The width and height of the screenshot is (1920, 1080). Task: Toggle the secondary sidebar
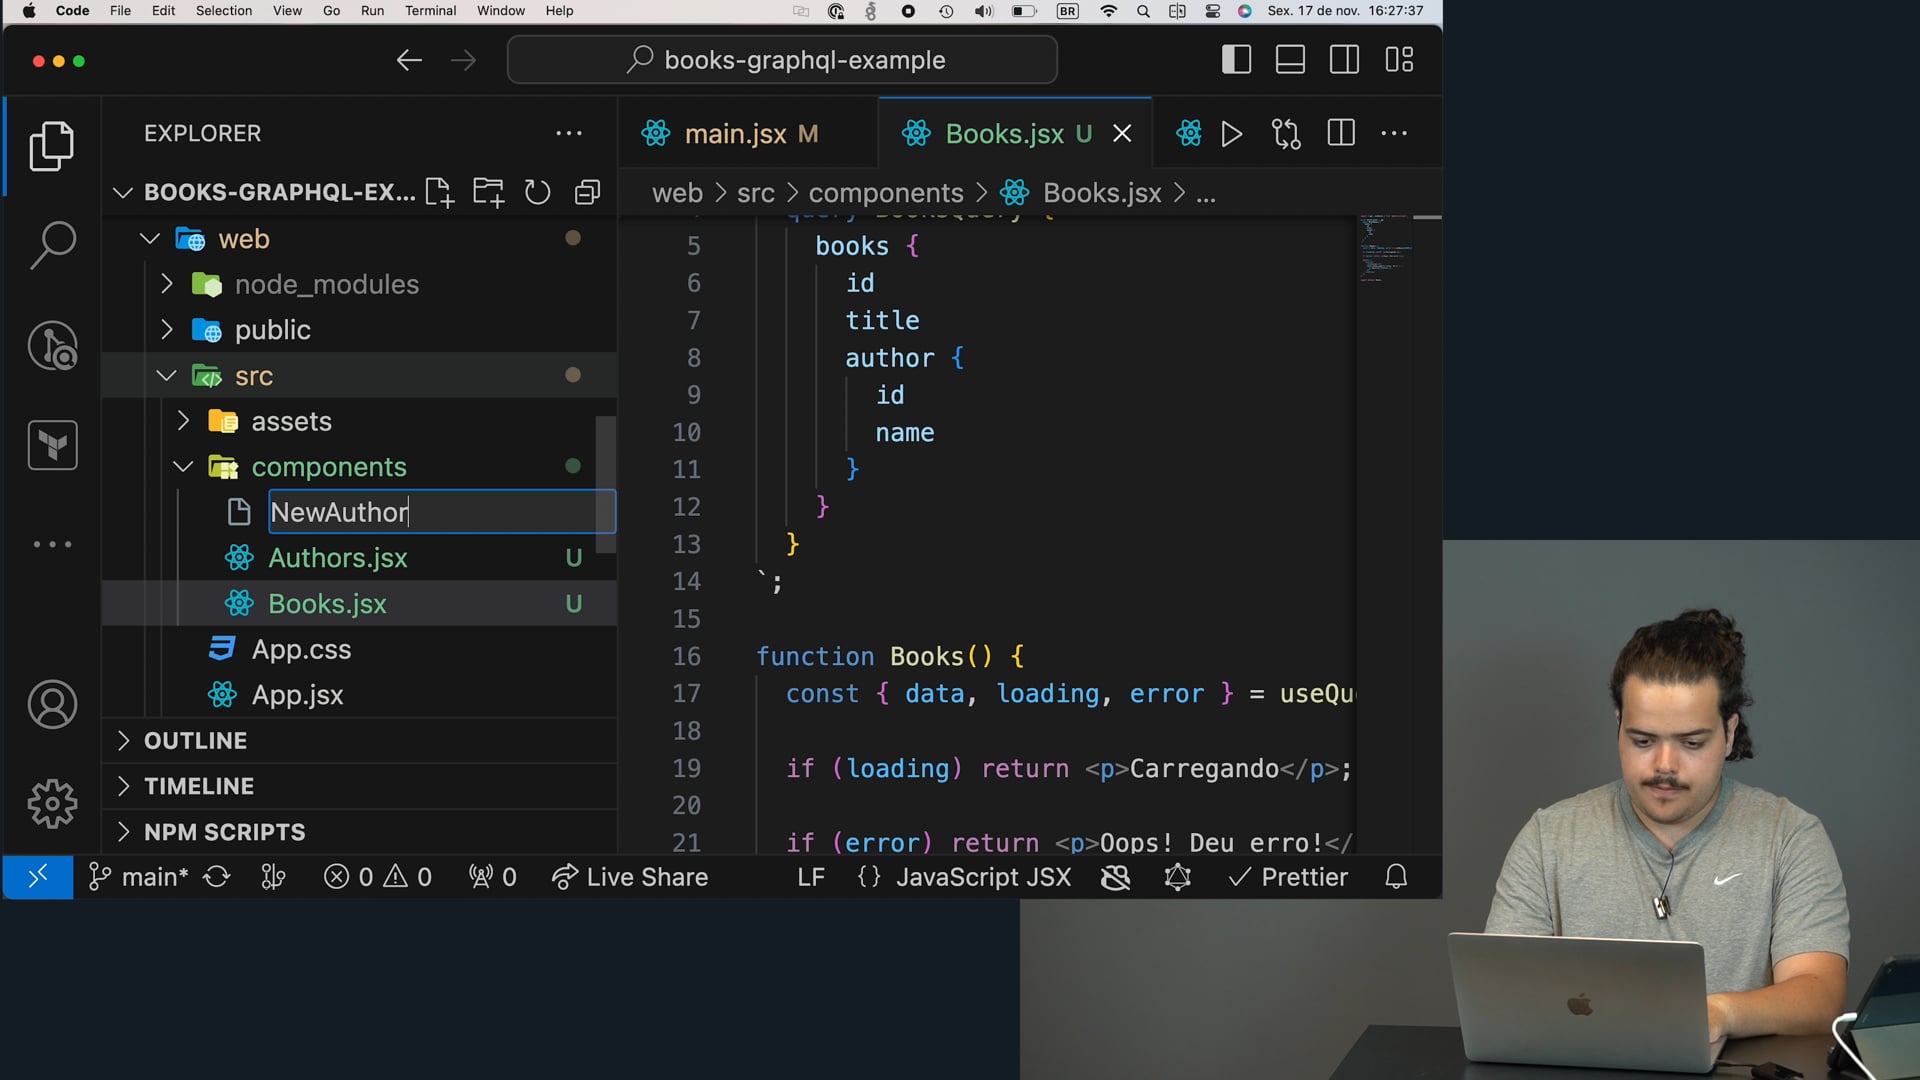(x=1344, y=60)
